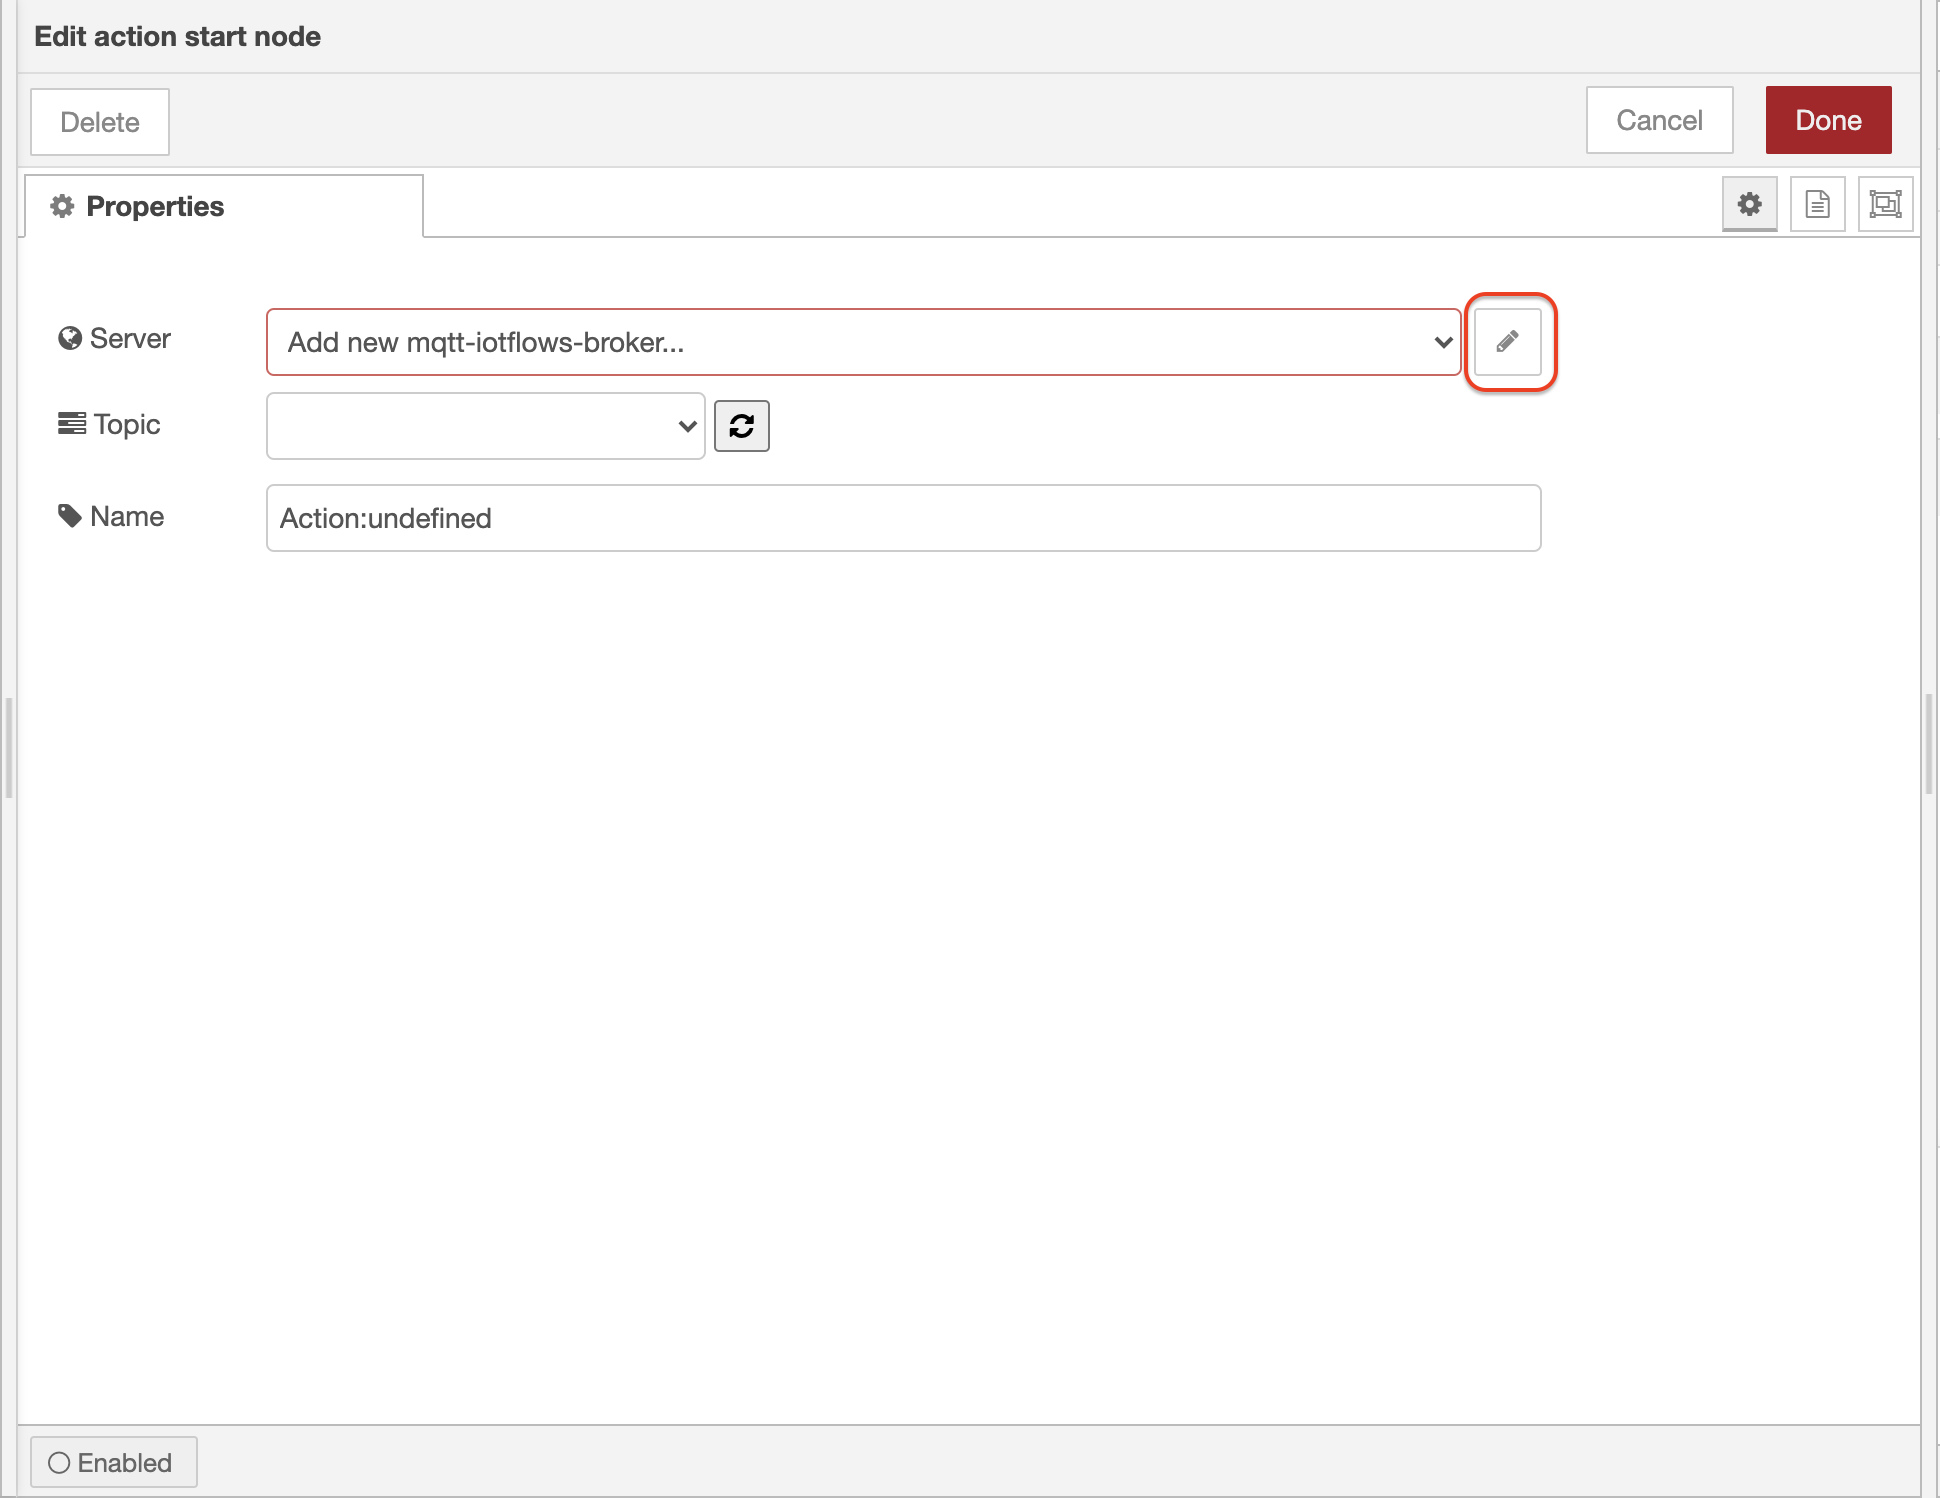1940x1498 pixels.
Task: Refresh the topic list
Action: tap(741, 426)
